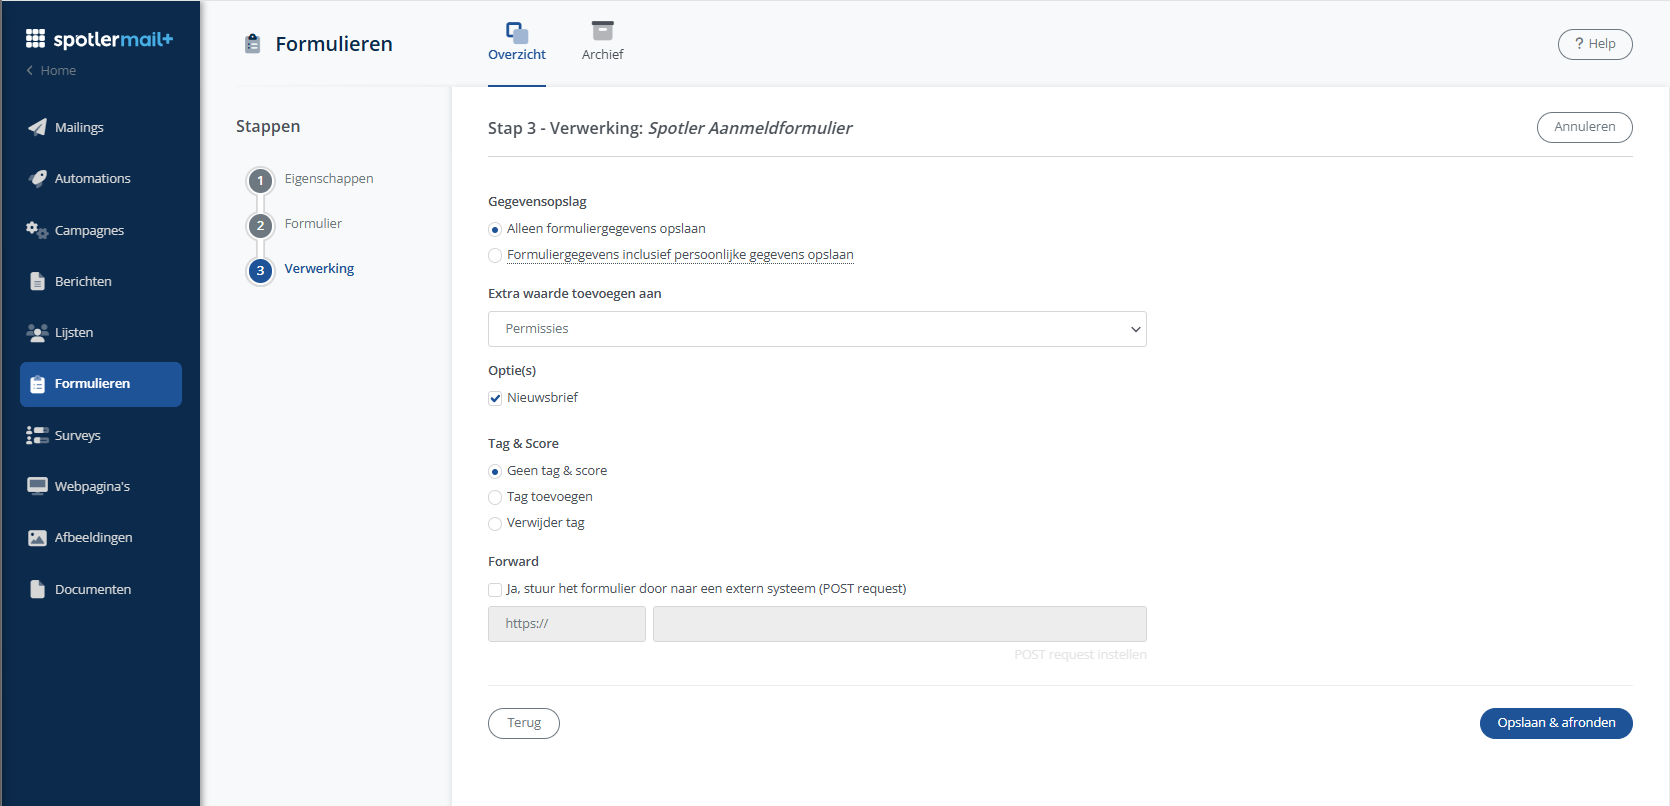
Task: Switch to the Overzicht tab
Action: (516, 42)
